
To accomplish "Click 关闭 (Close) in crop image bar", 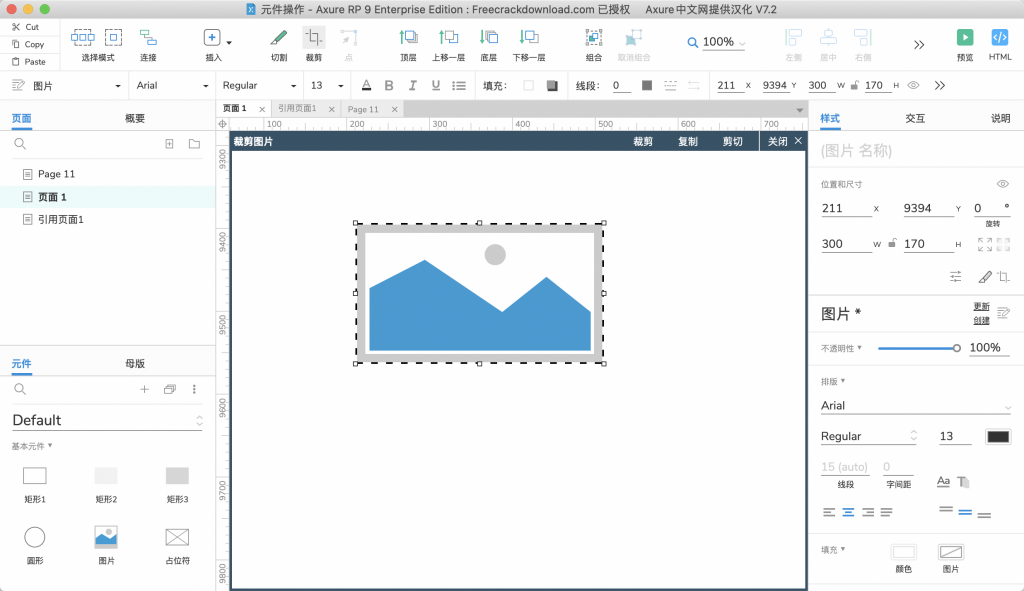I will (x=777, y=142).
